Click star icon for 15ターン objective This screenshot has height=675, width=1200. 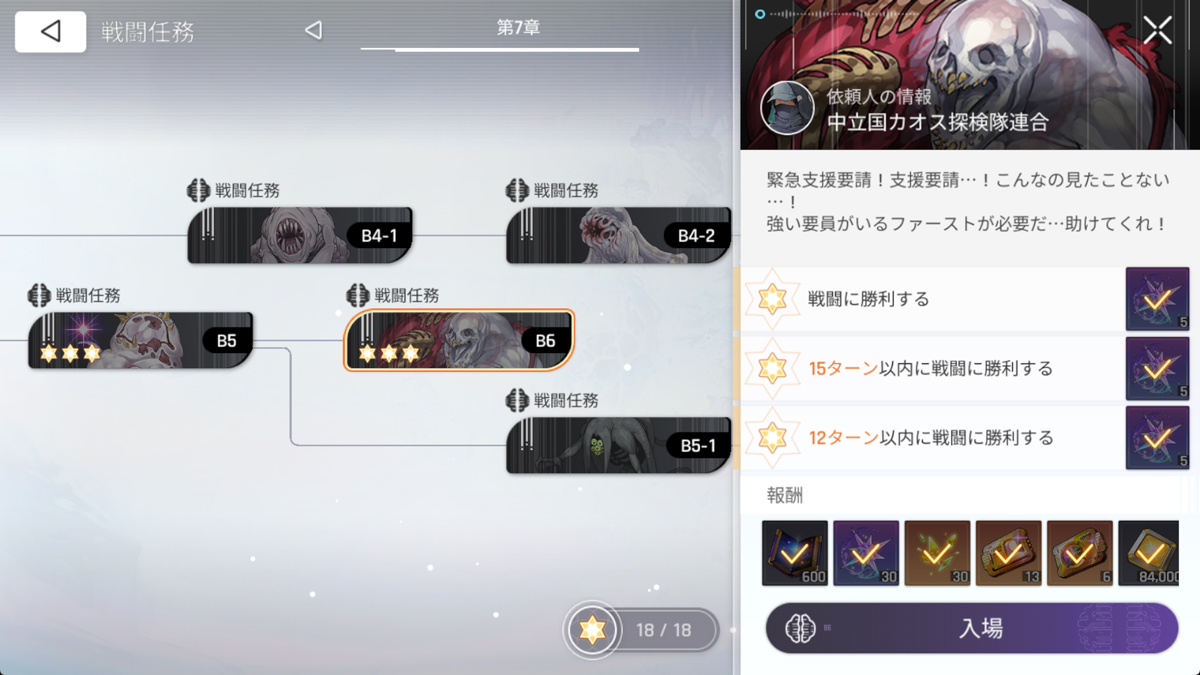[772, 368]
